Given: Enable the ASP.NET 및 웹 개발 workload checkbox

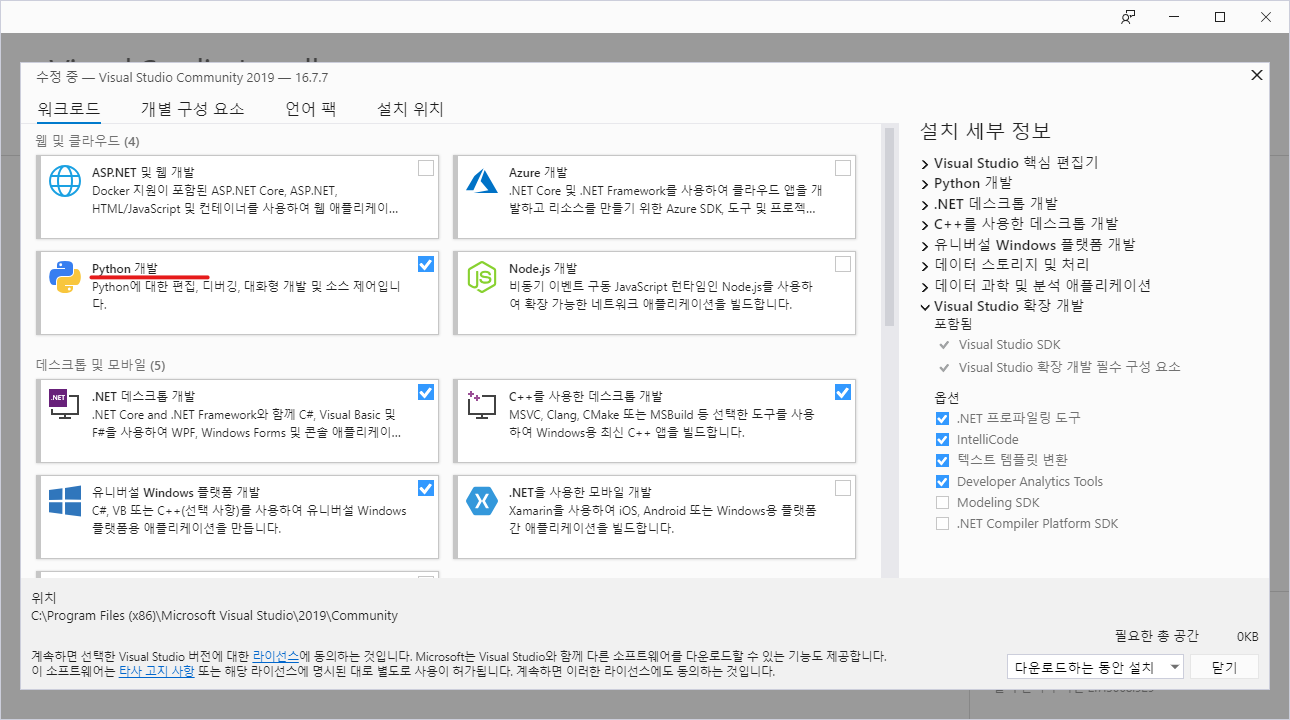Looking at the screenshot, I should [x=426, y=168].
